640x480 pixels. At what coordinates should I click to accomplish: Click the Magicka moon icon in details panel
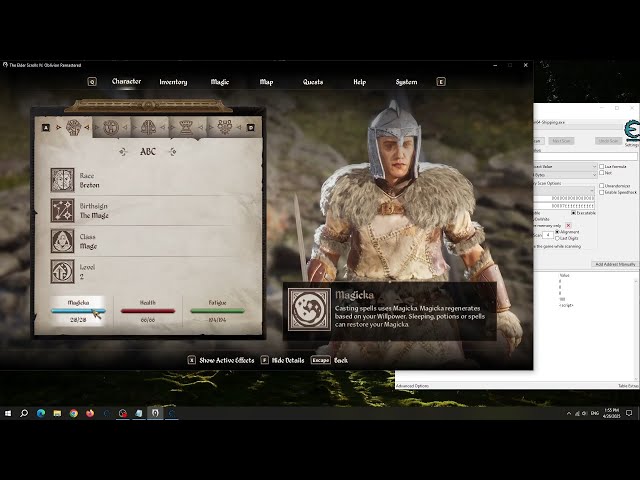click(309, 309)
